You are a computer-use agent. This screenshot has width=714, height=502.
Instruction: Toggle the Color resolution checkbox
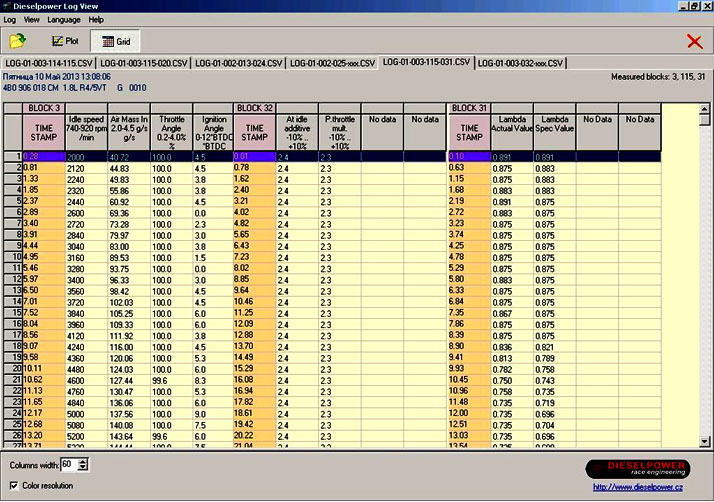pyautogui.click(x=12, y=485)
